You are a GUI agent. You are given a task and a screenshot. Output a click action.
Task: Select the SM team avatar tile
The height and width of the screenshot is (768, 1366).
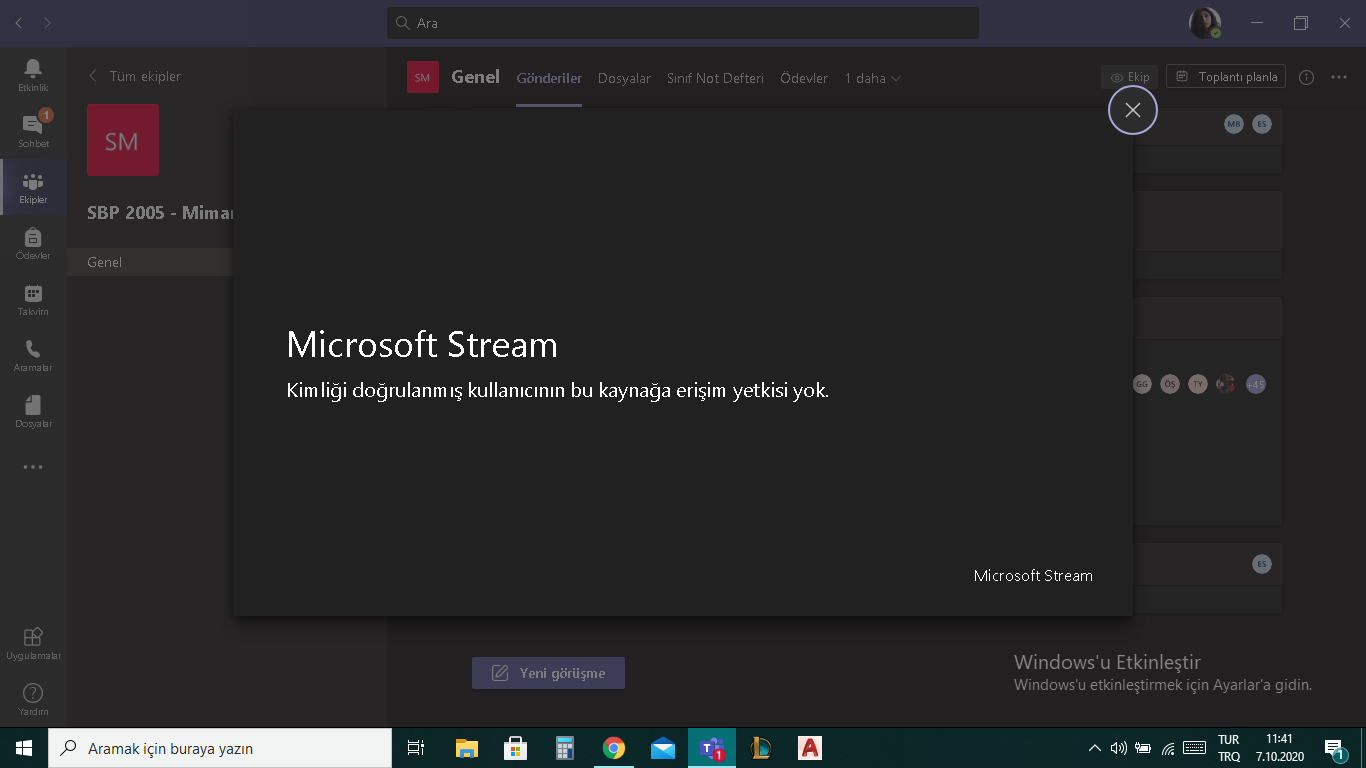(123, 140)
